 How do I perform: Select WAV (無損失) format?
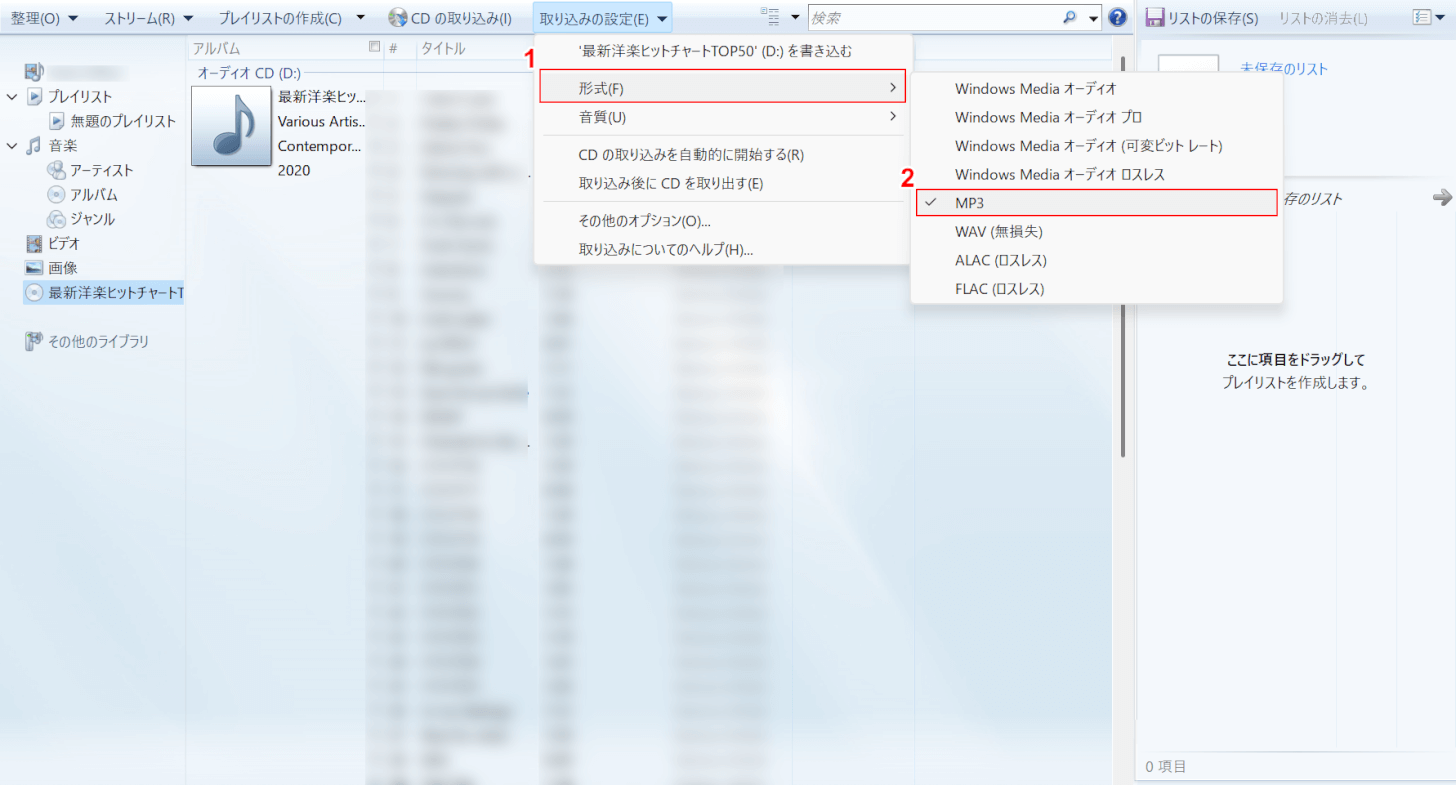[1097, 231]
